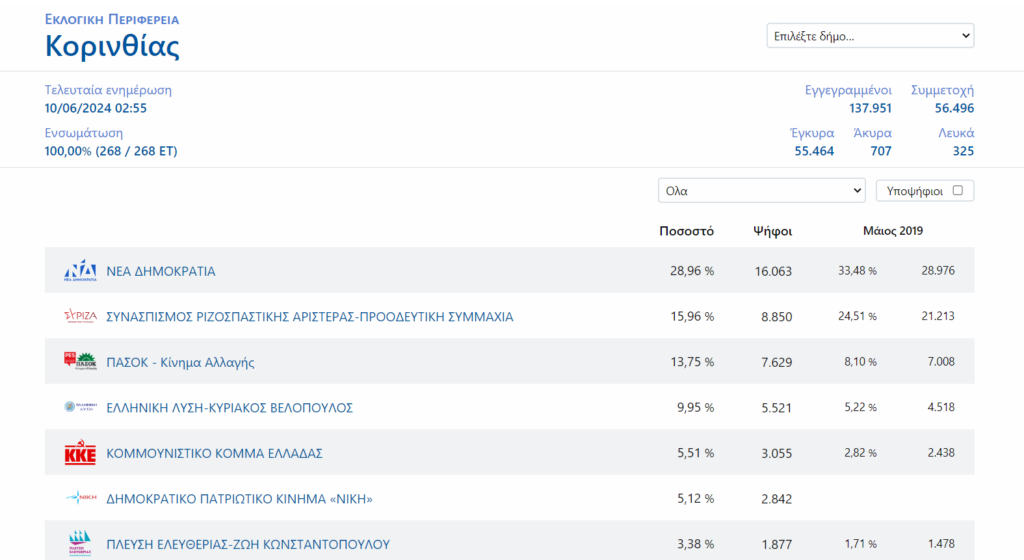Click the Plefsi Eleftherias sailboat logo
Image resolution: width=1024 pixels, height=560 pixels.
click(80, 543)
